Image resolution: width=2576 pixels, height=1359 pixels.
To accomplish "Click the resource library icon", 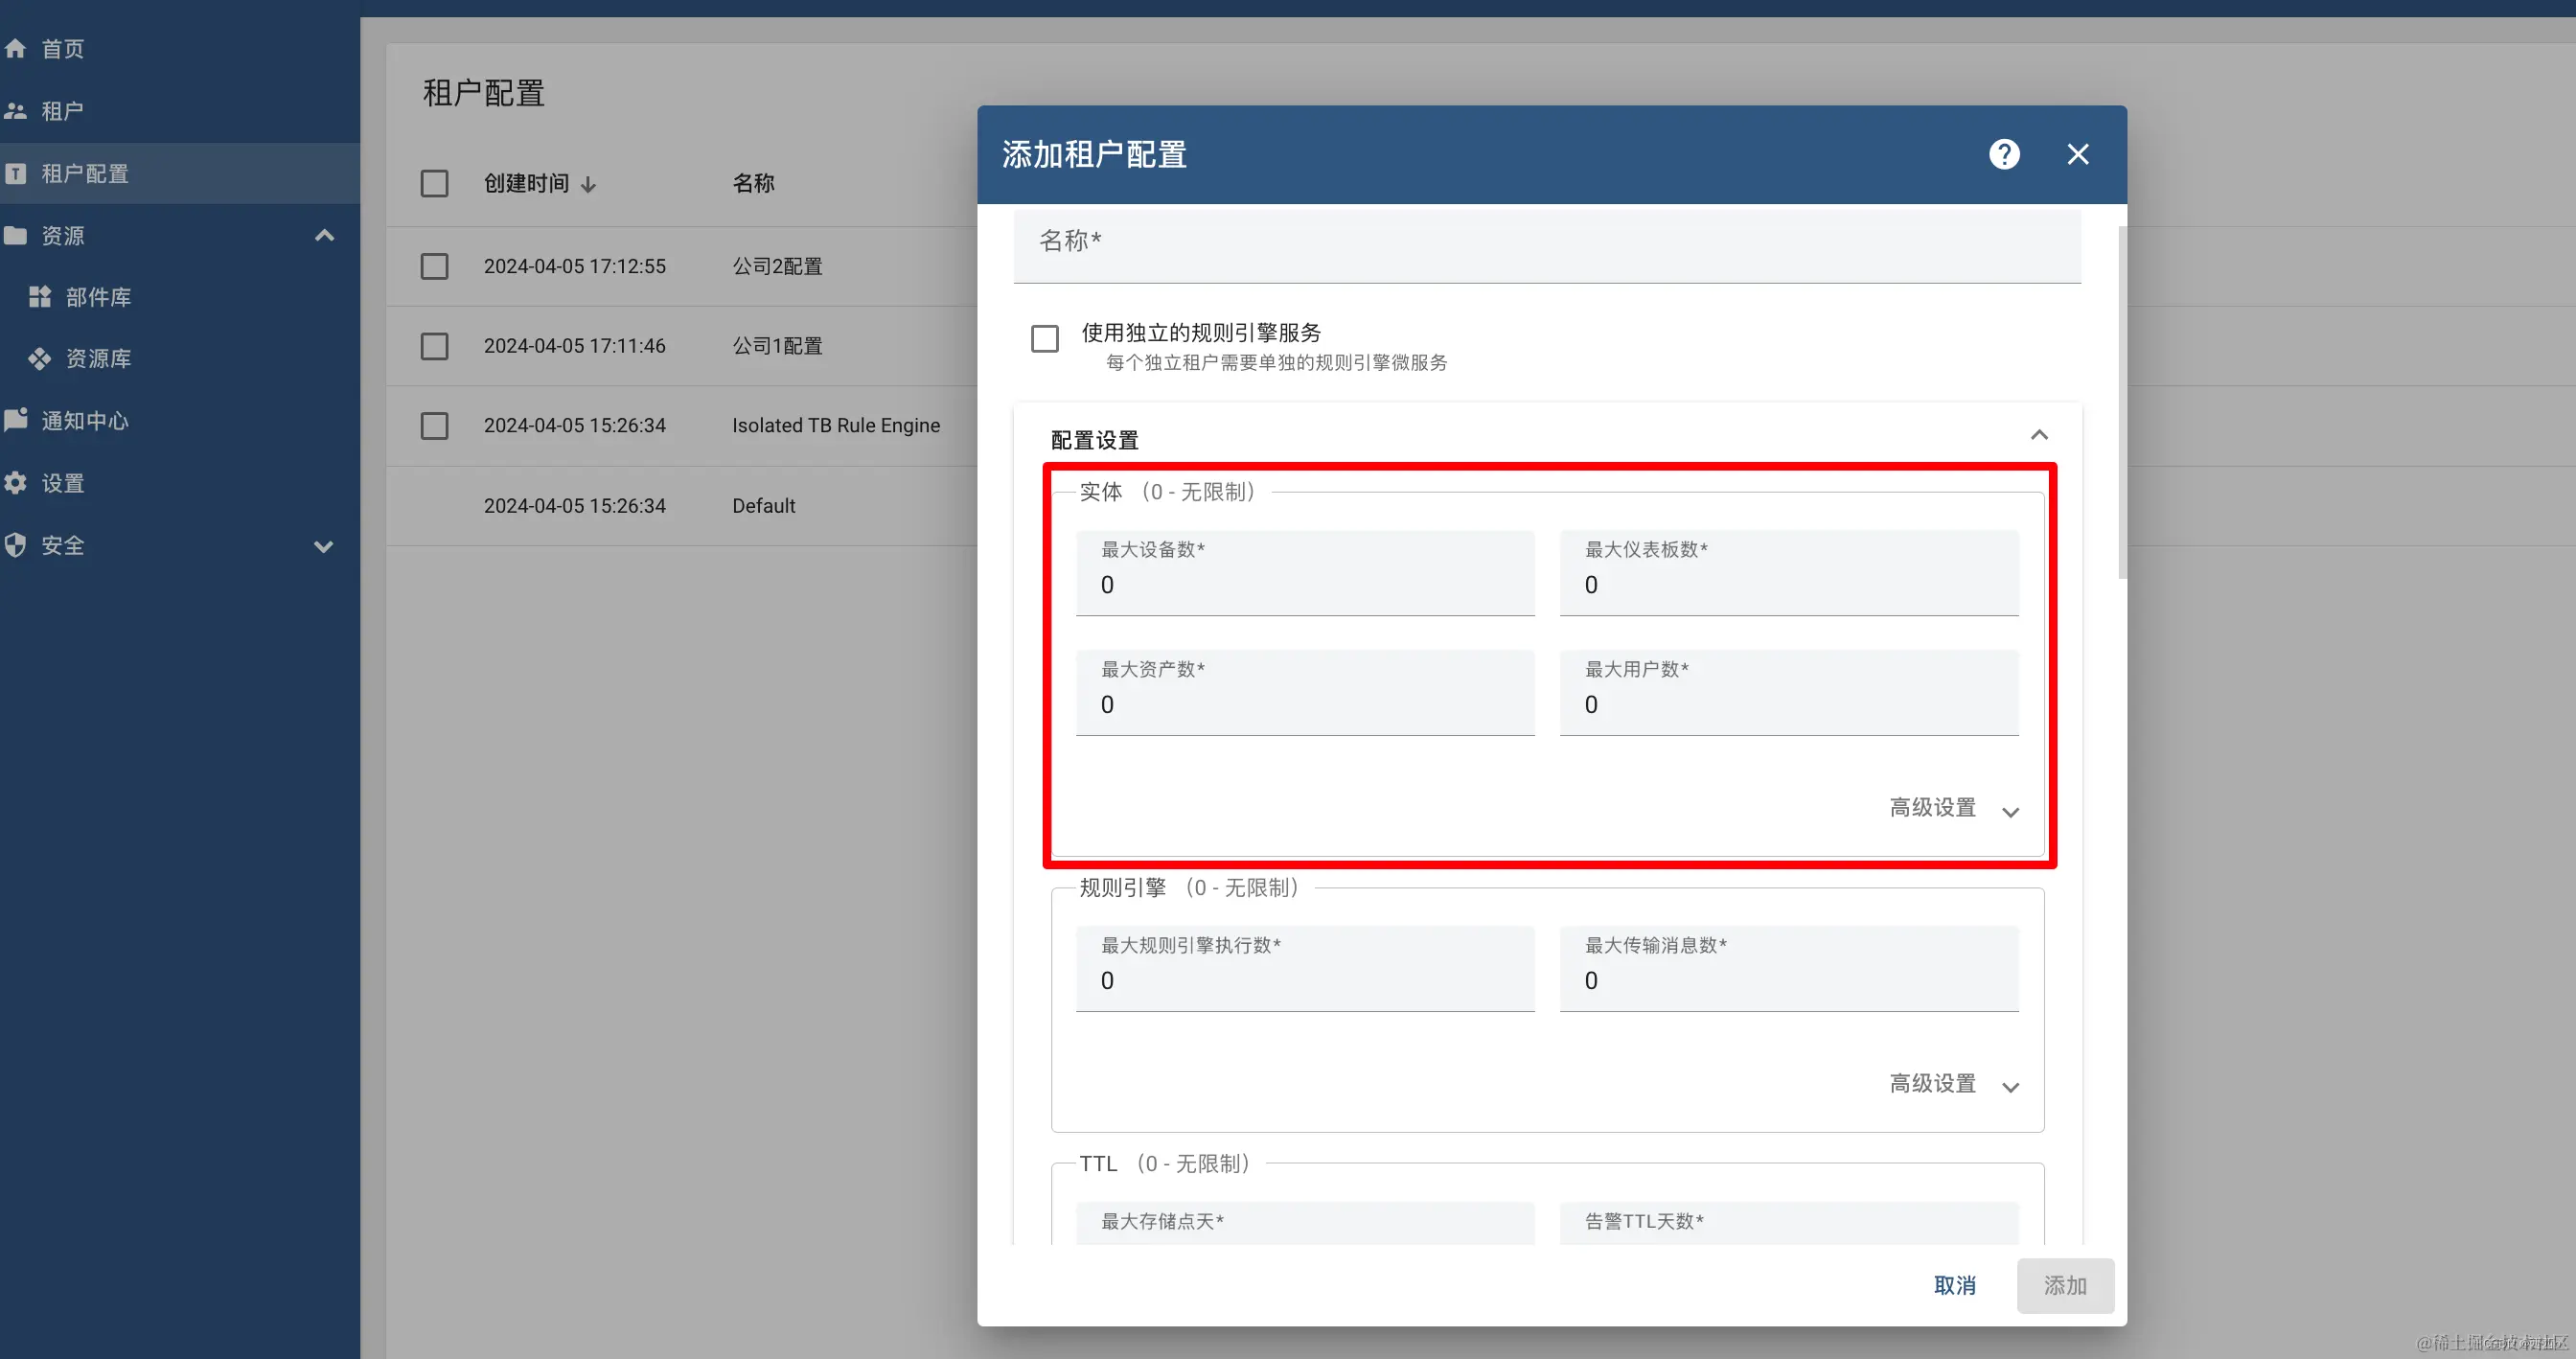I will [39, 359].
